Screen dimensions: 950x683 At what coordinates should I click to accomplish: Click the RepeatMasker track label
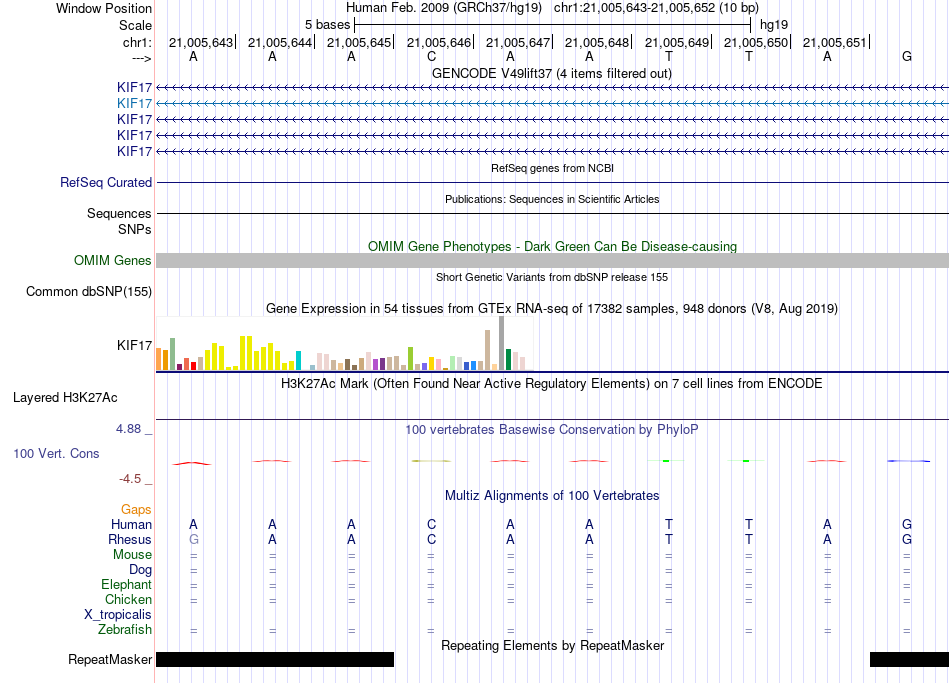pos(110,659)
